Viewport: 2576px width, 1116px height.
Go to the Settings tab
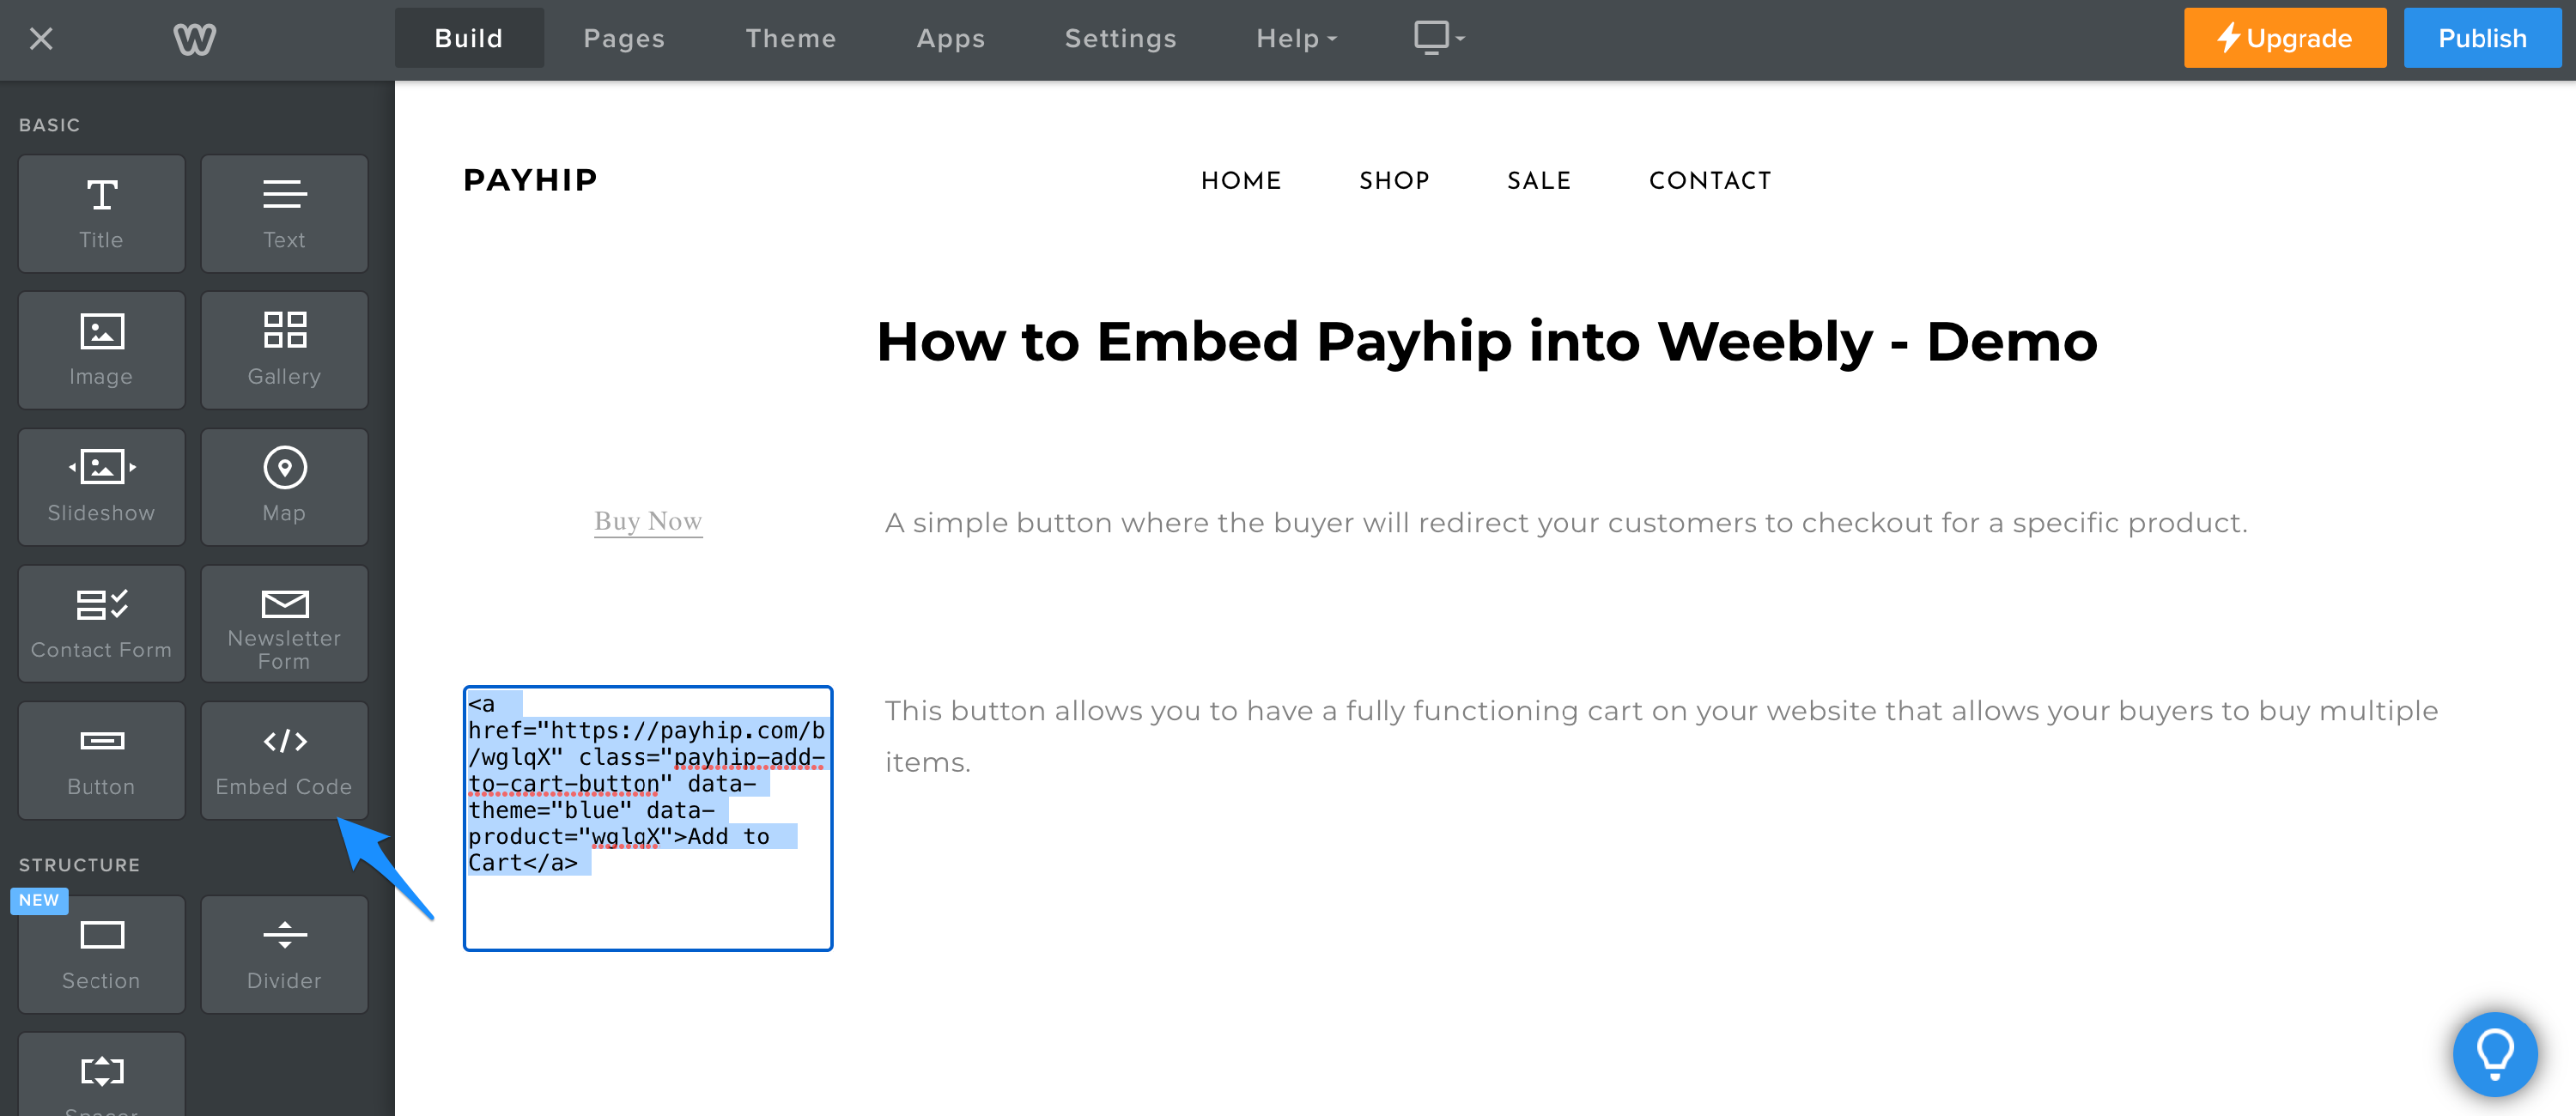tap(1120, 38)
